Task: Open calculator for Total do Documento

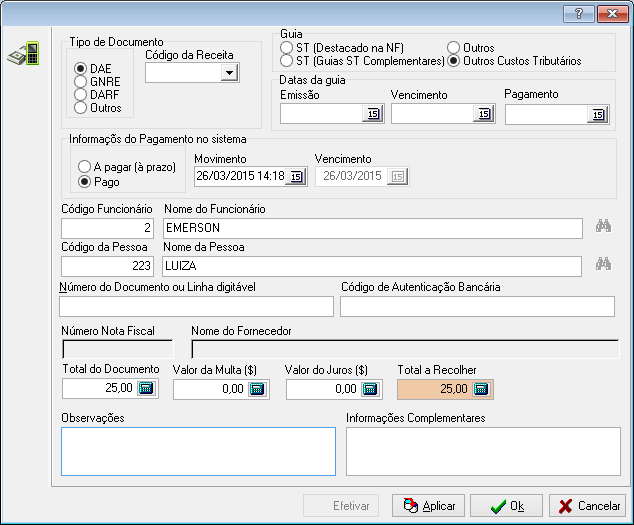Action: pyautogui.click(x=146, y=389)
